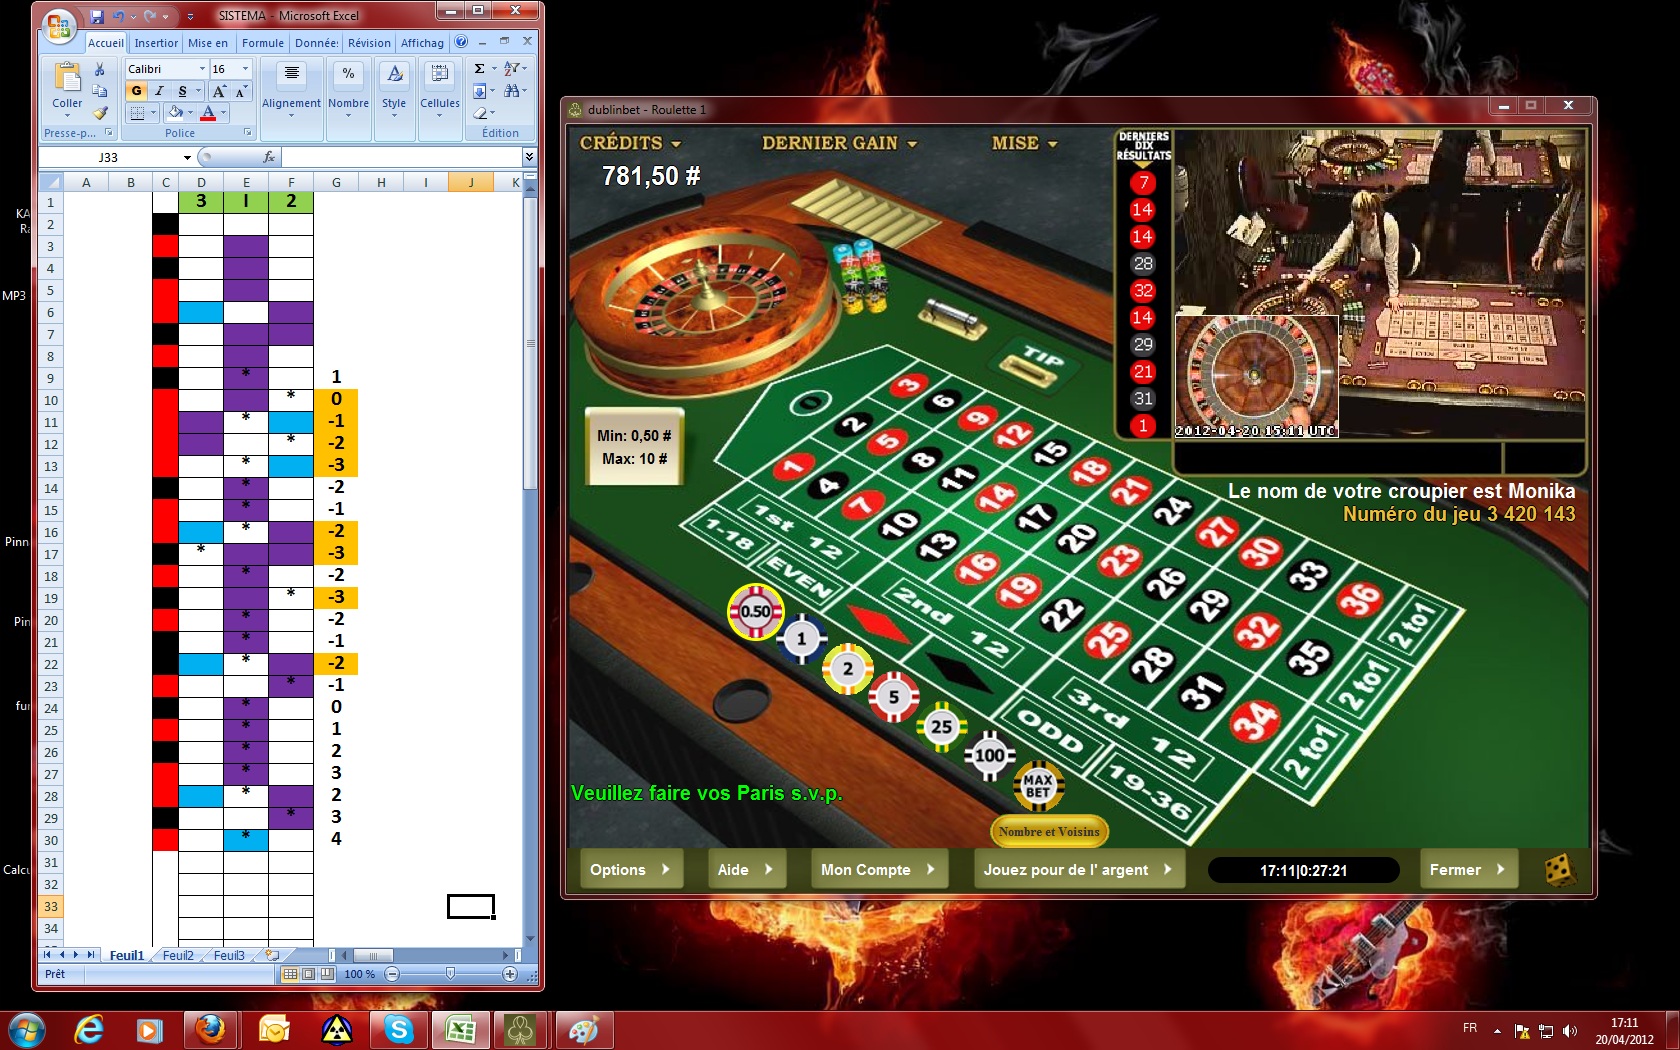Click the Cut scissors icon

tap(100, 69)
